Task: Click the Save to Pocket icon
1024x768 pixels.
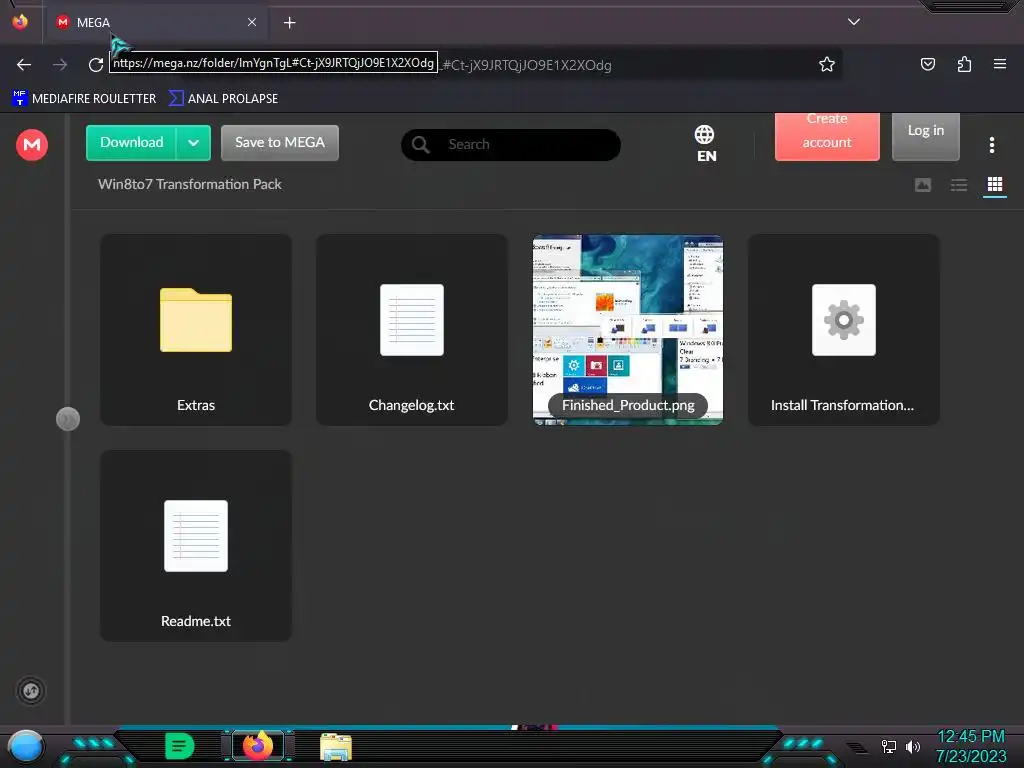Action: pos(928,64)
